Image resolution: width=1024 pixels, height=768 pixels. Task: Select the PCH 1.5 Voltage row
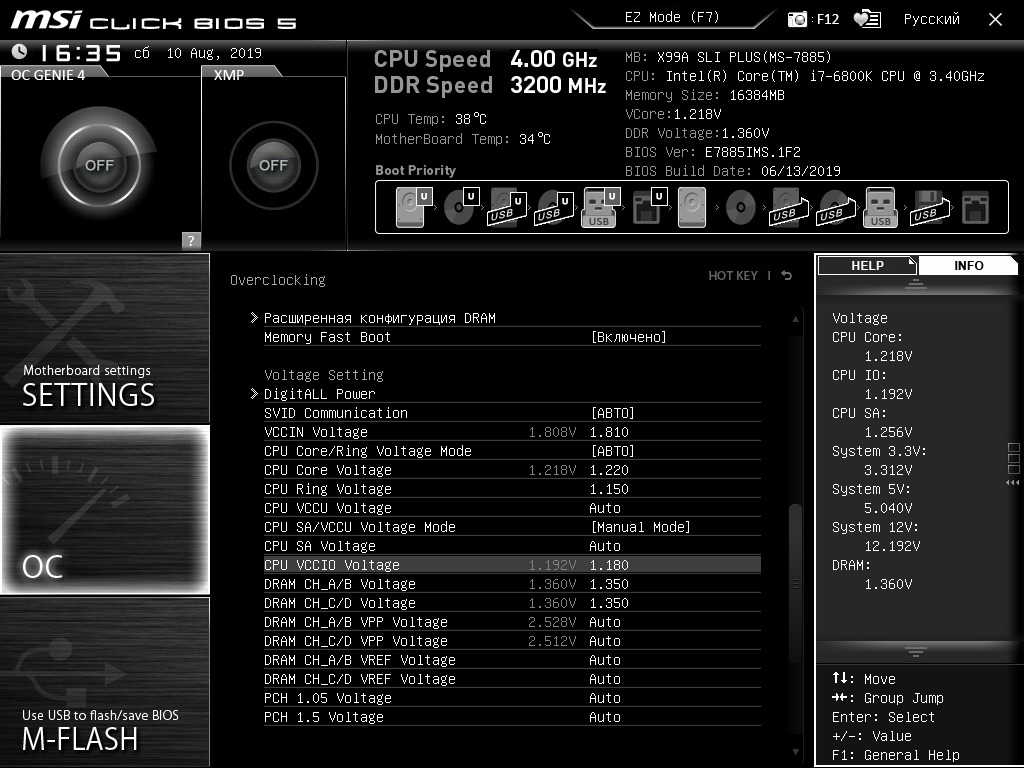[x=512, y=716]
